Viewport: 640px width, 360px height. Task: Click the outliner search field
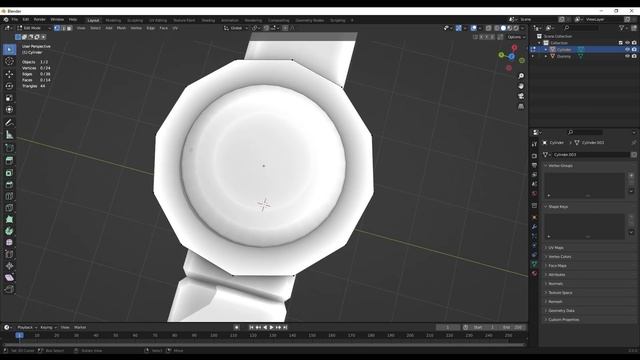580,28
